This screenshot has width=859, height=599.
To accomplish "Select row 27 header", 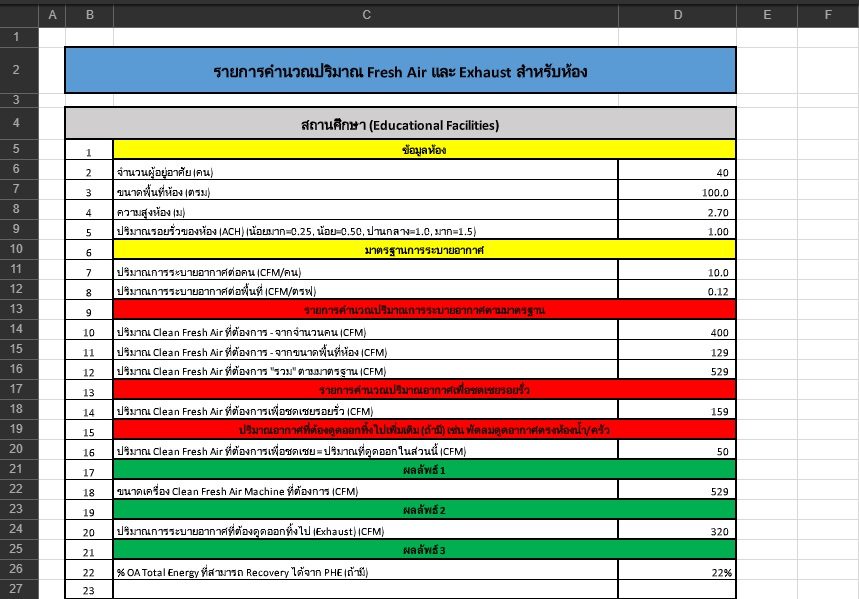I will [18, 590].
